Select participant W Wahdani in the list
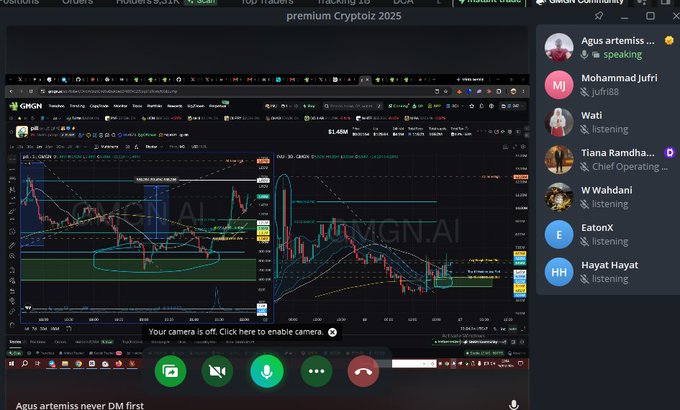 tap(608, 197)
